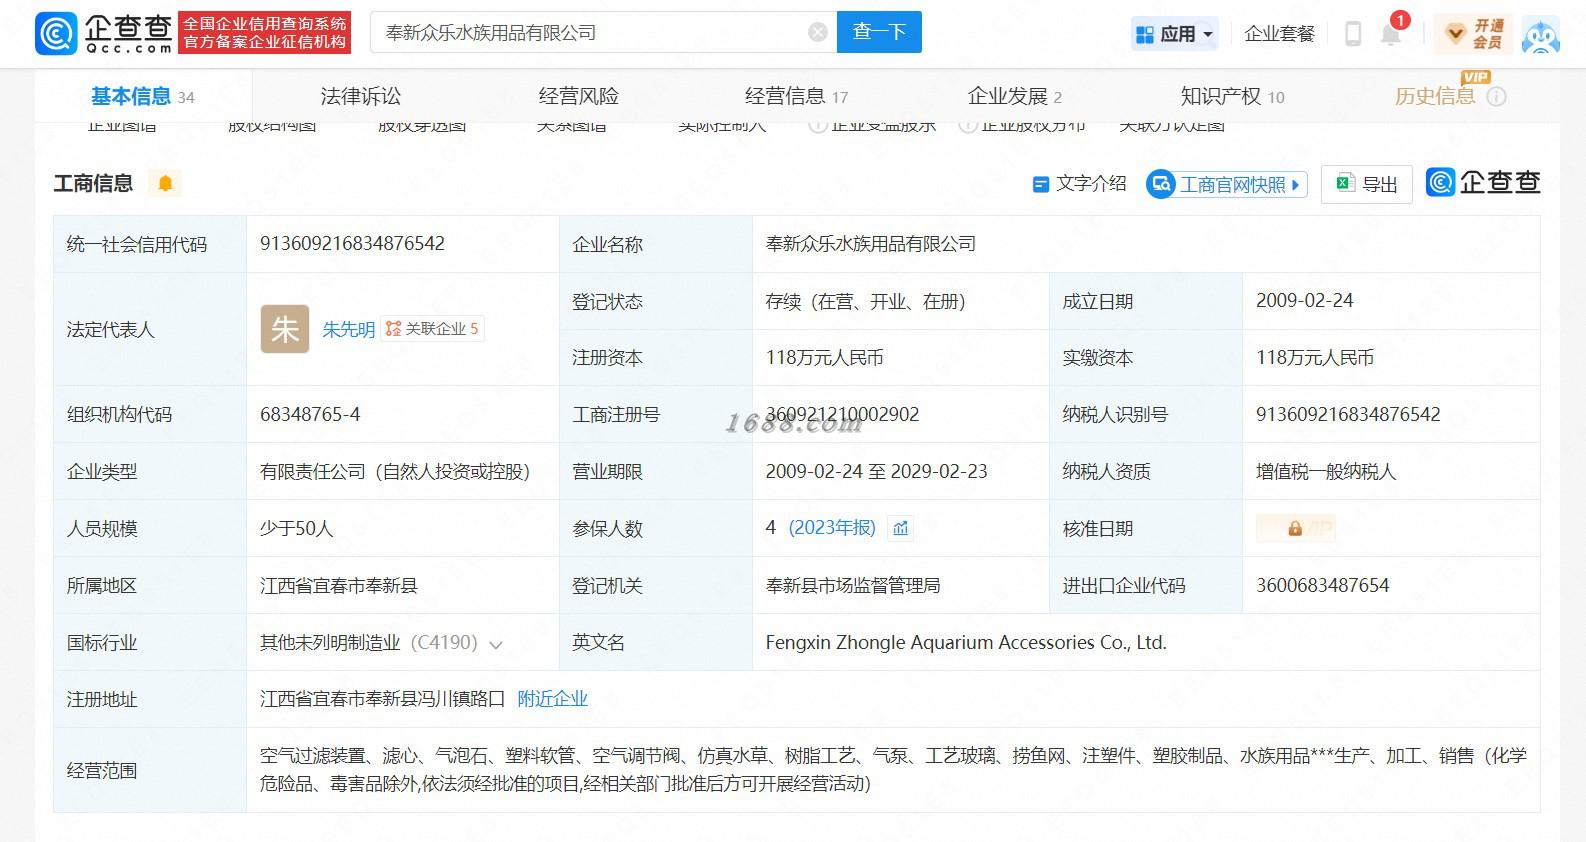Viewport: 1586px width, 842px height.
Task: Select company name 奉新众乐水族用品有限公司 in table
Action: 870,243
